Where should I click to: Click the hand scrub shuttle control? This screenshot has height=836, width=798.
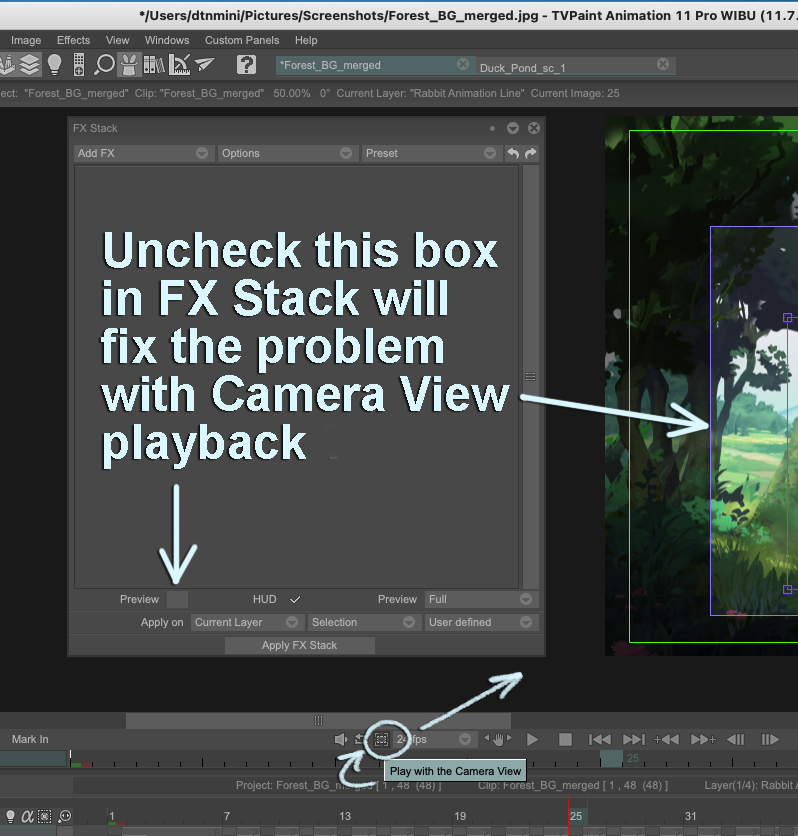pos(498,739)
